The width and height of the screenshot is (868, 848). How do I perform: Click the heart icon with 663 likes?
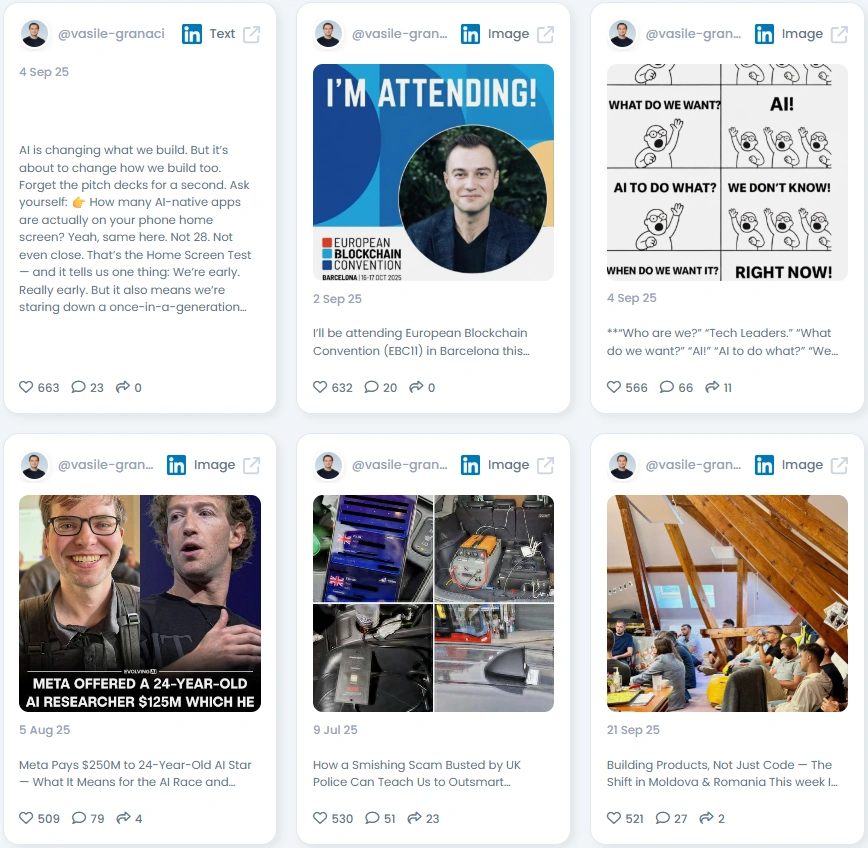pos(26,387)
